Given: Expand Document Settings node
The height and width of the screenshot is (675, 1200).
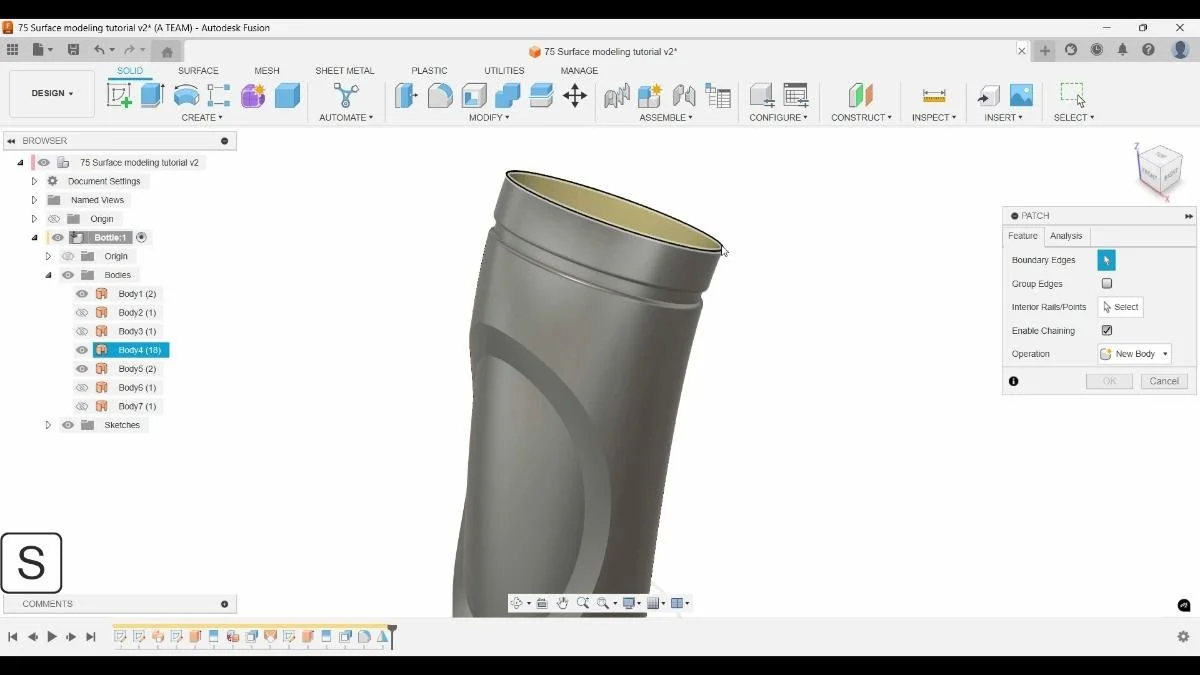Looking at the screenshot, I should [34, 181].
